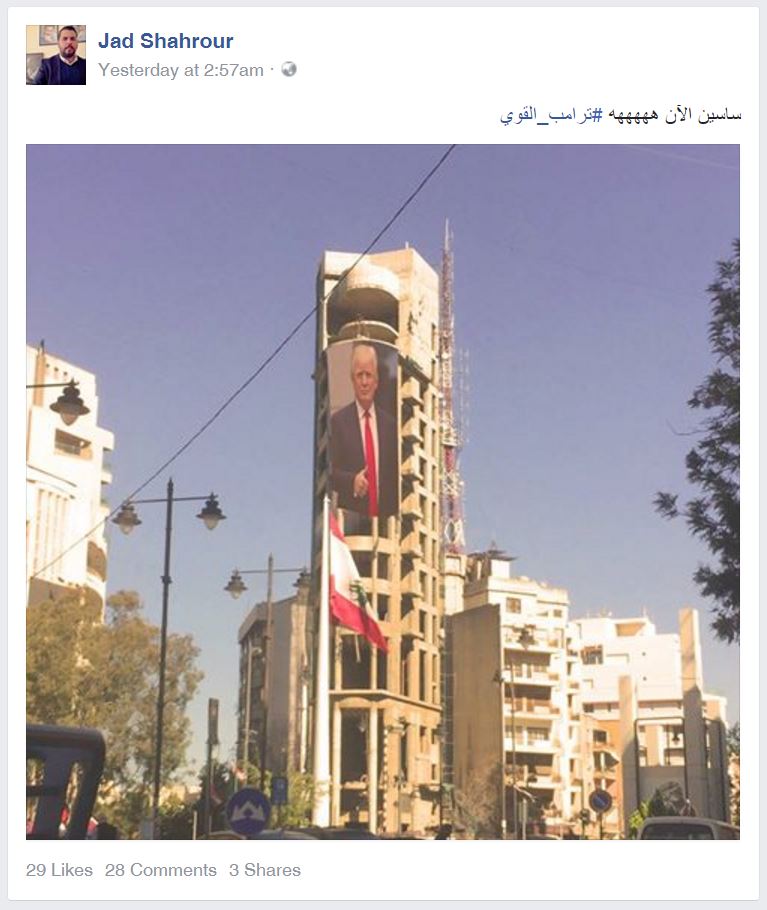
Task: Open the posted street photo
Action: [383, 492]
